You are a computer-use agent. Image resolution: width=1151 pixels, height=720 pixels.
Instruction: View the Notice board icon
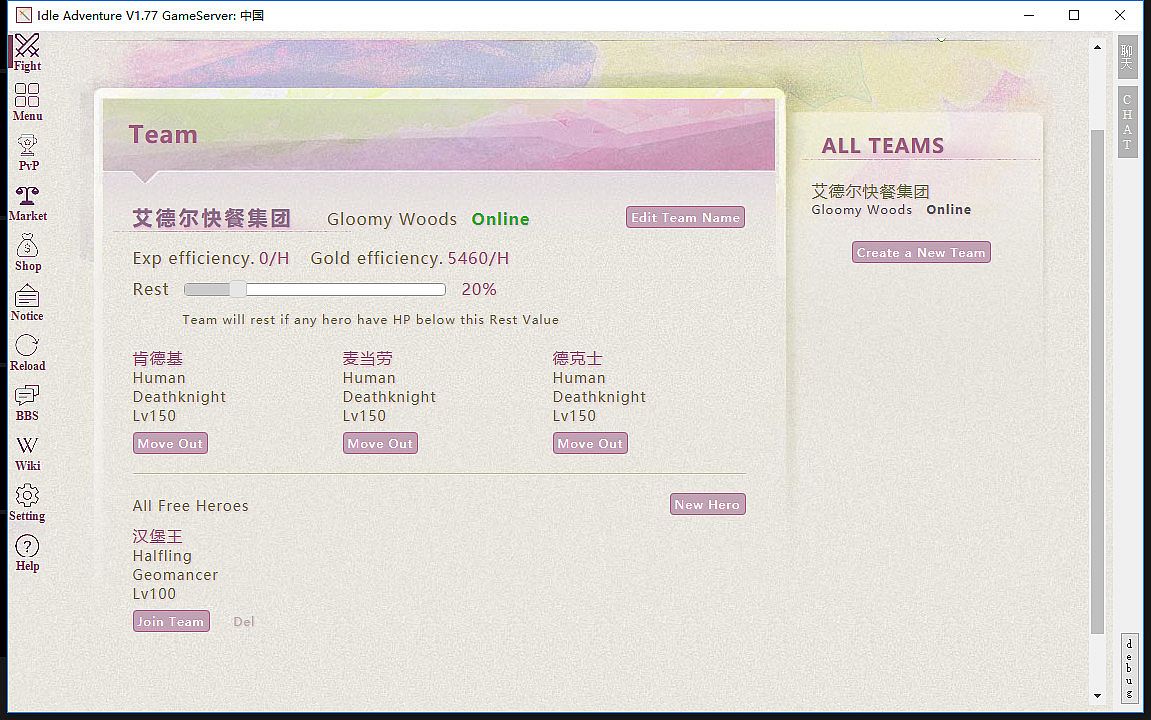pos(27,303)
